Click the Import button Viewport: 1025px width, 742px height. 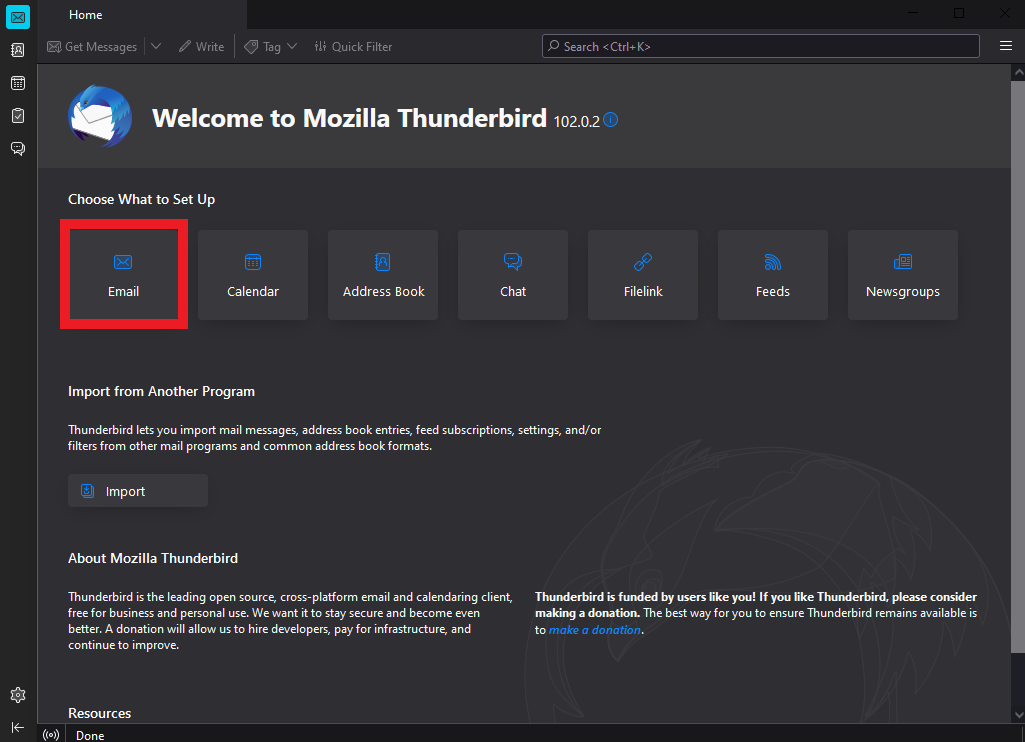[x=138, y=491]
